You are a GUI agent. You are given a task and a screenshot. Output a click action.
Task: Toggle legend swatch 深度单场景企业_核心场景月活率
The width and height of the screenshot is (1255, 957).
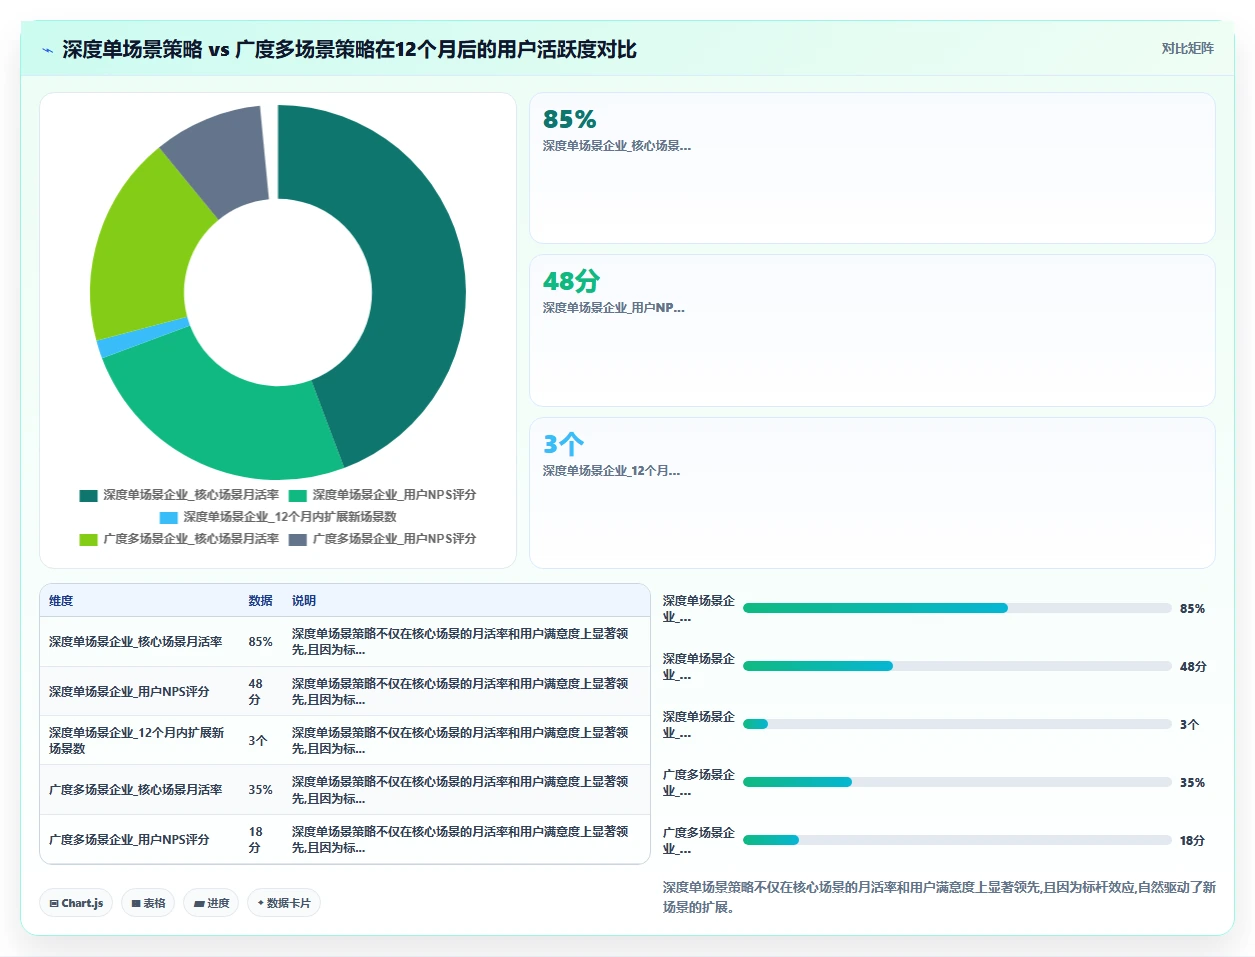[x=89, y=495]
